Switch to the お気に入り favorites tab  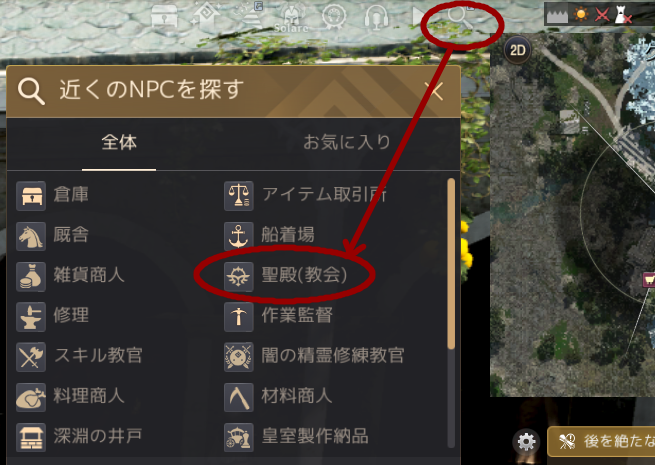pos(346,143)
